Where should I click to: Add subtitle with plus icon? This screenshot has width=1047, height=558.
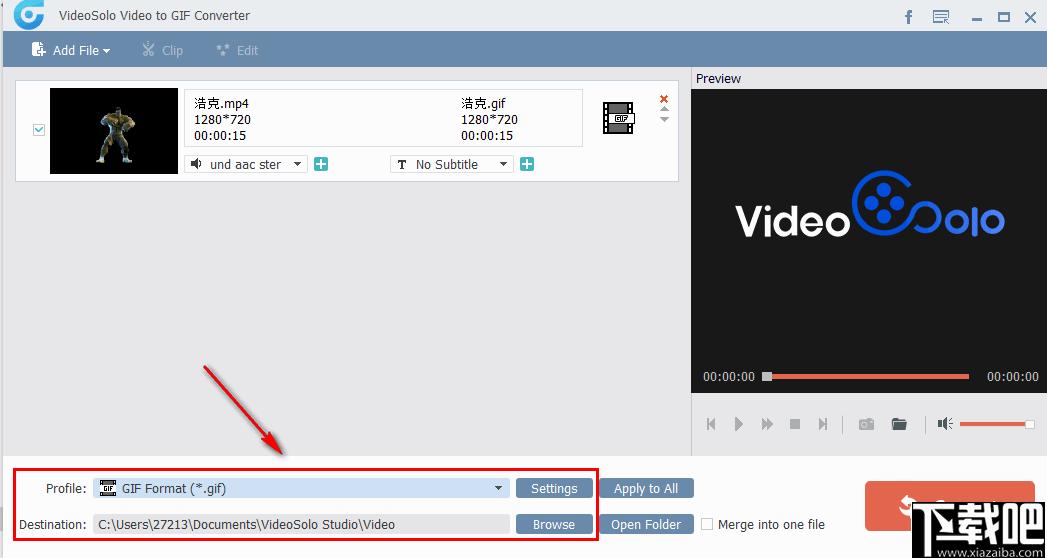pyautogui.click(x=527, y=164)
